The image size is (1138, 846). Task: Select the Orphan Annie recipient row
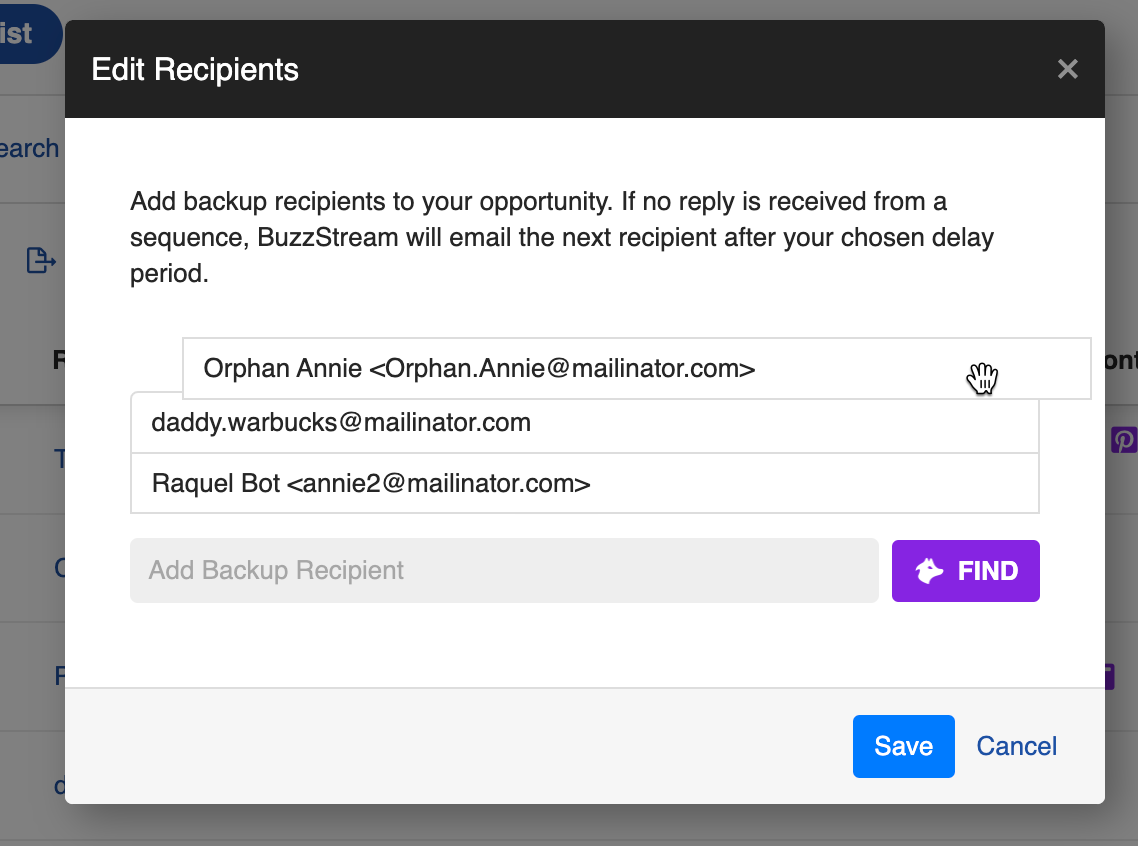tap(479, 368)
